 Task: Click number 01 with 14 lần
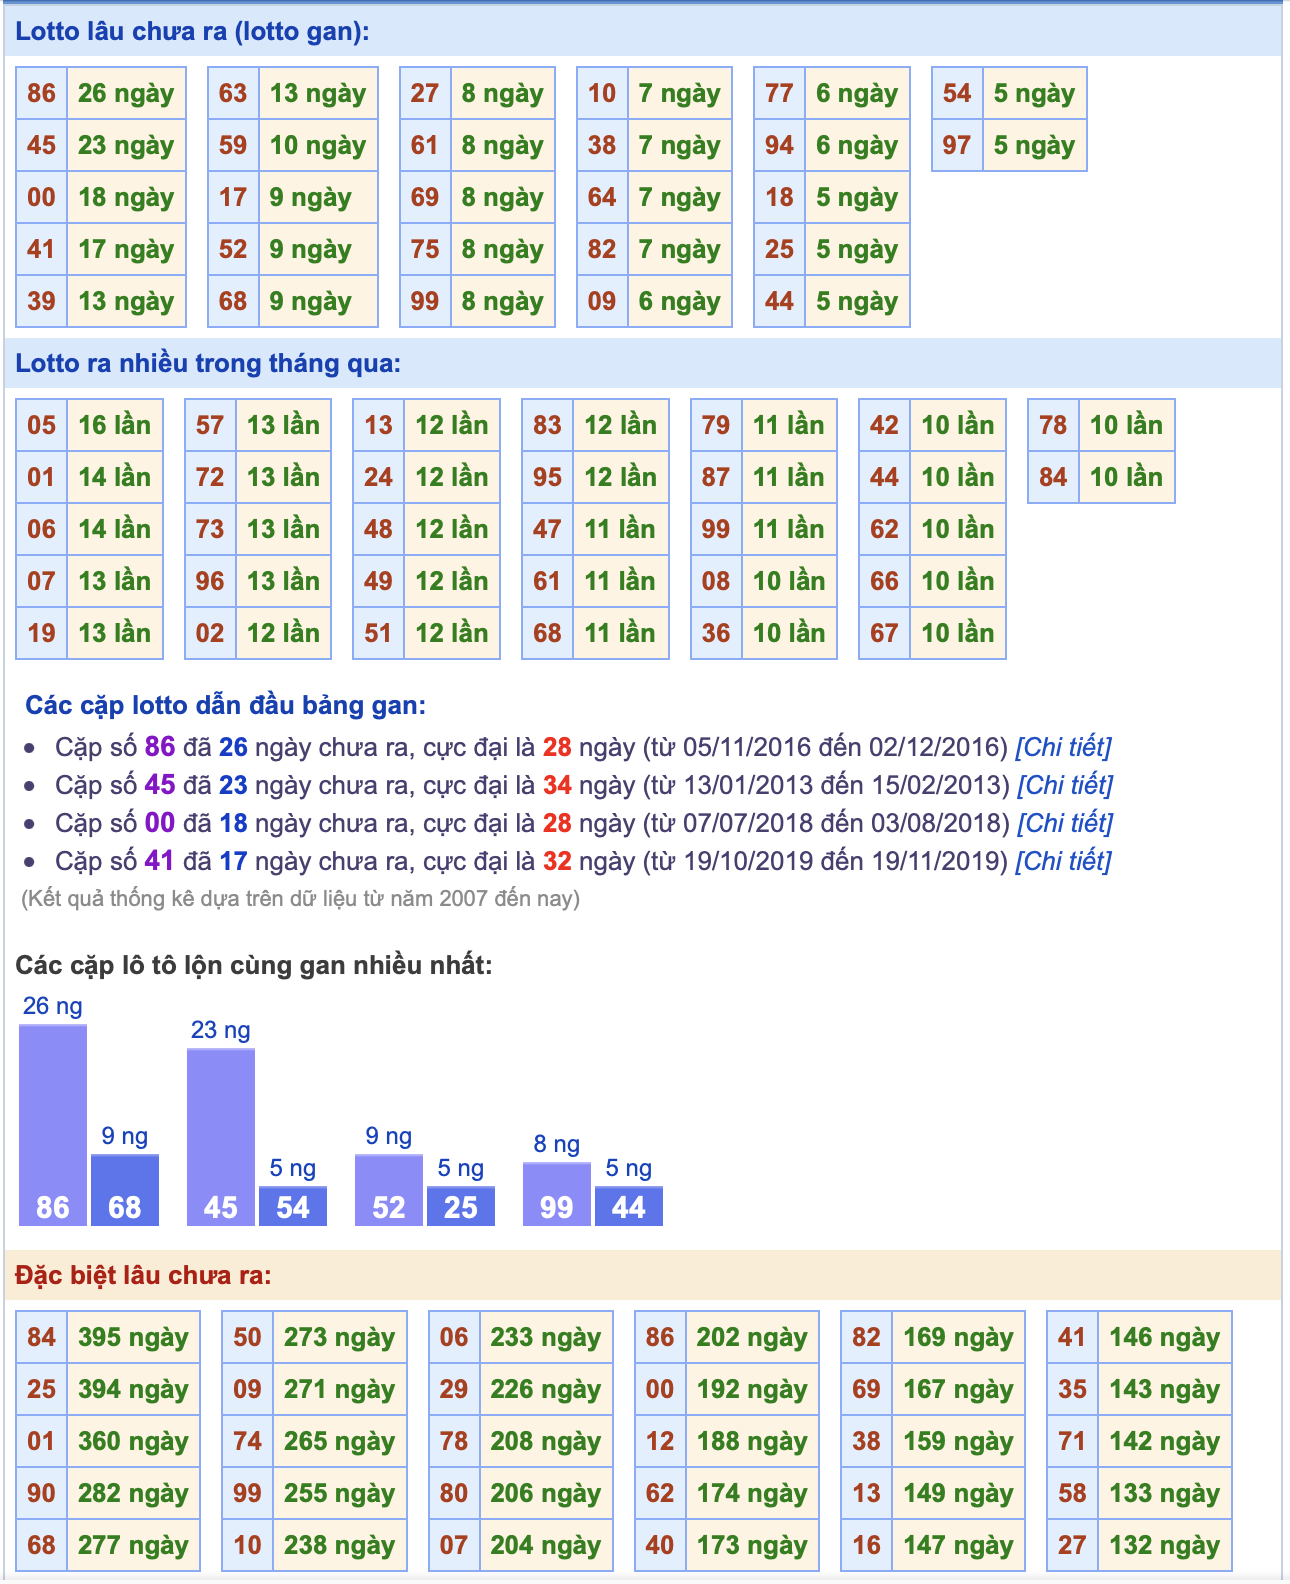(x=41, y=477)
